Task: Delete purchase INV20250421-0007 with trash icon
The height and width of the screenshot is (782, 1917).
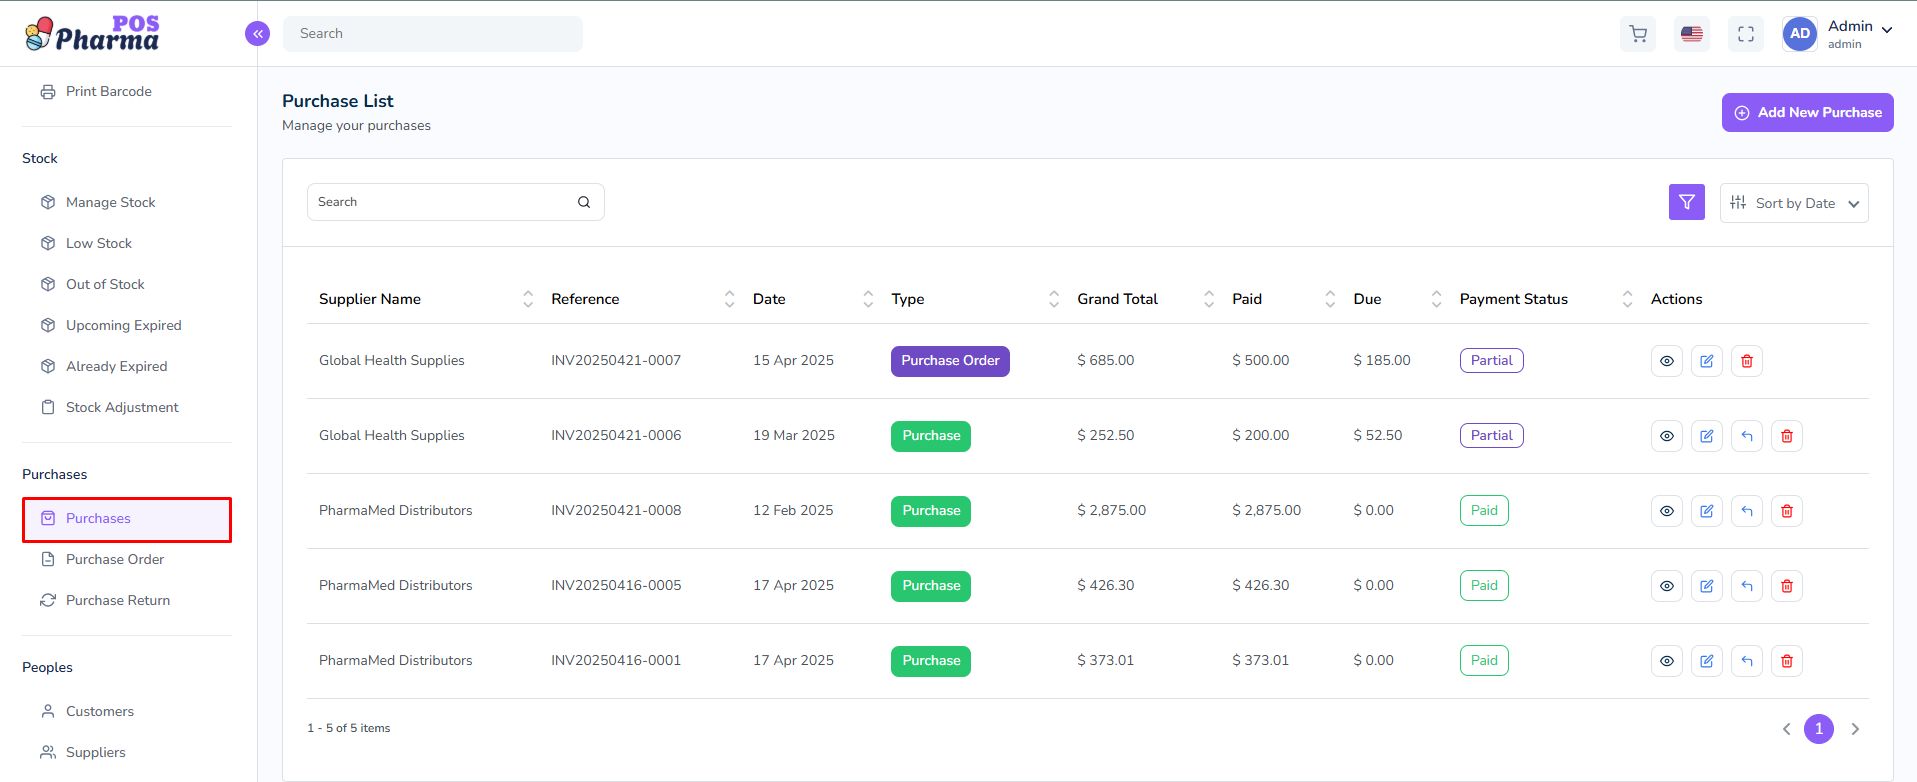Action: [x=1747, y=361]
